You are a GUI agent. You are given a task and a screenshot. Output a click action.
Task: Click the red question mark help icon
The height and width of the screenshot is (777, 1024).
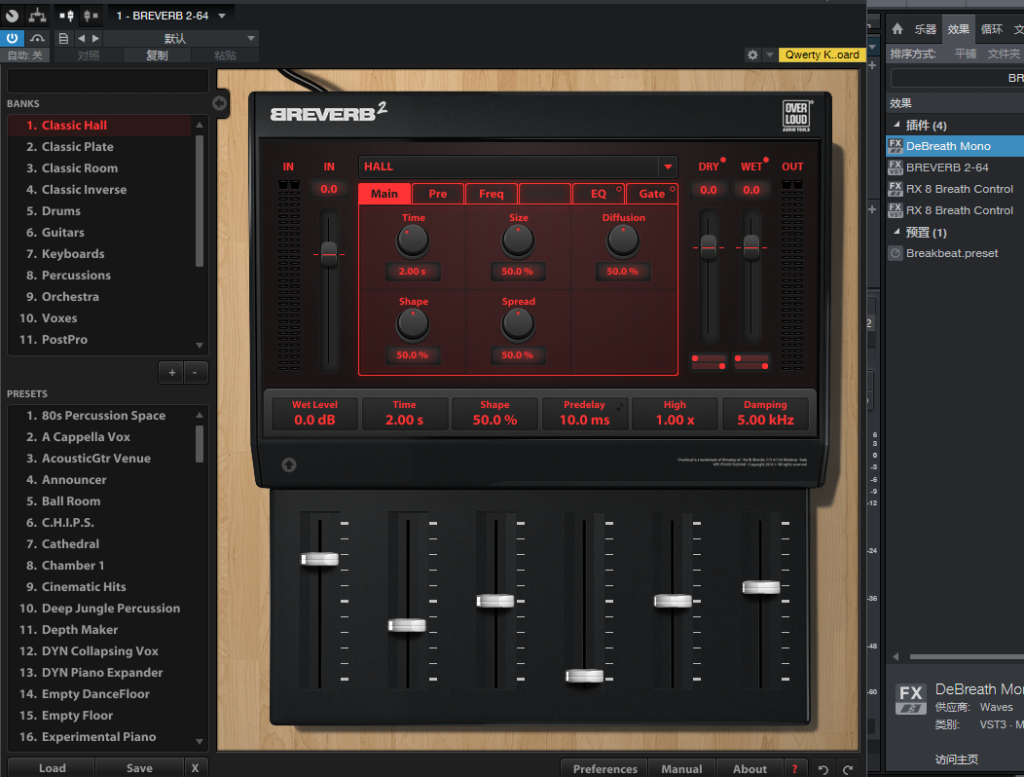[795, 769]
